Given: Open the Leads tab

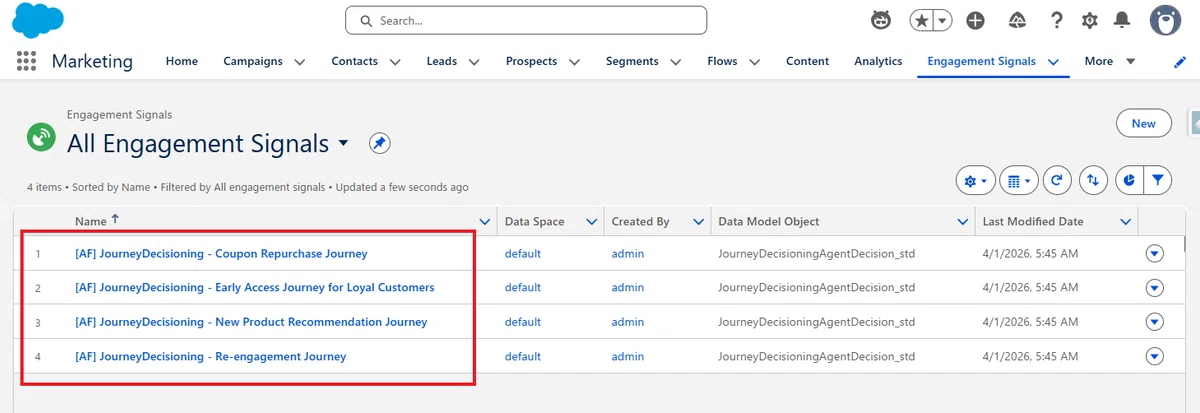Looking at the screenshot, I should click(442, 61).
